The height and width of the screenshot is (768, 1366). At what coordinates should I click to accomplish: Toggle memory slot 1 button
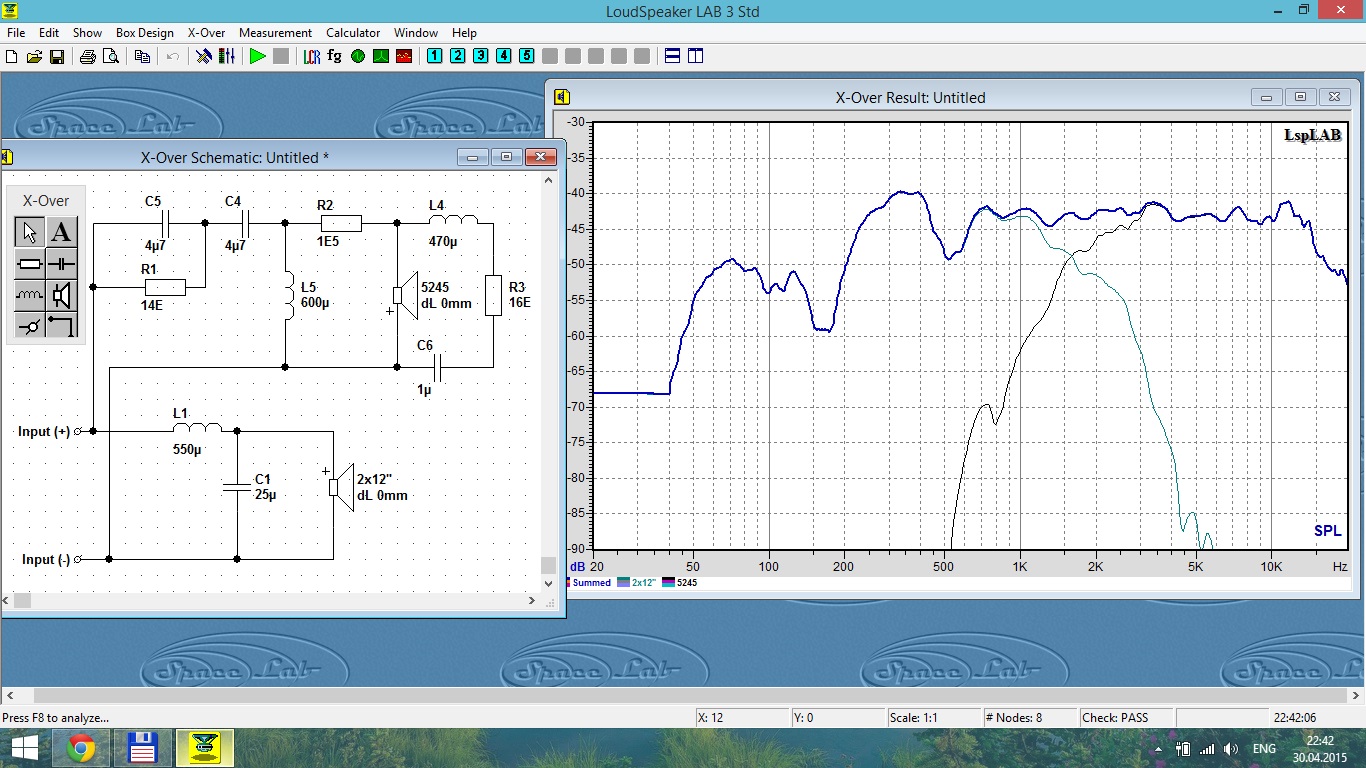click(x=434, y=56)
